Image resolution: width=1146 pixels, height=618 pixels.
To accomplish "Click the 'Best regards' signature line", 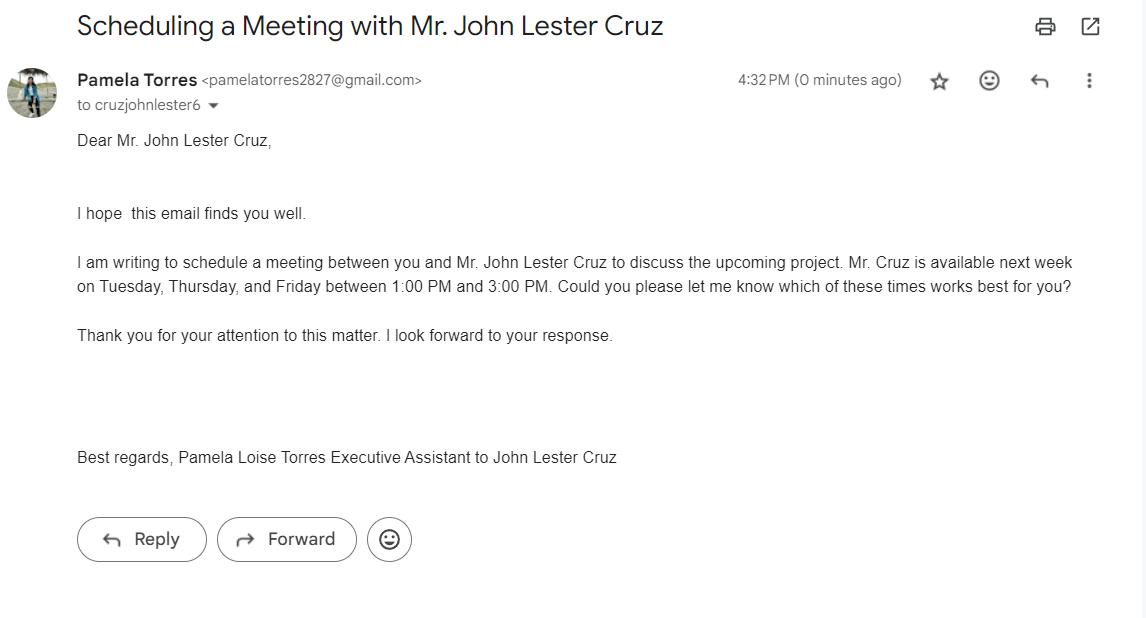I will [346, 458].
